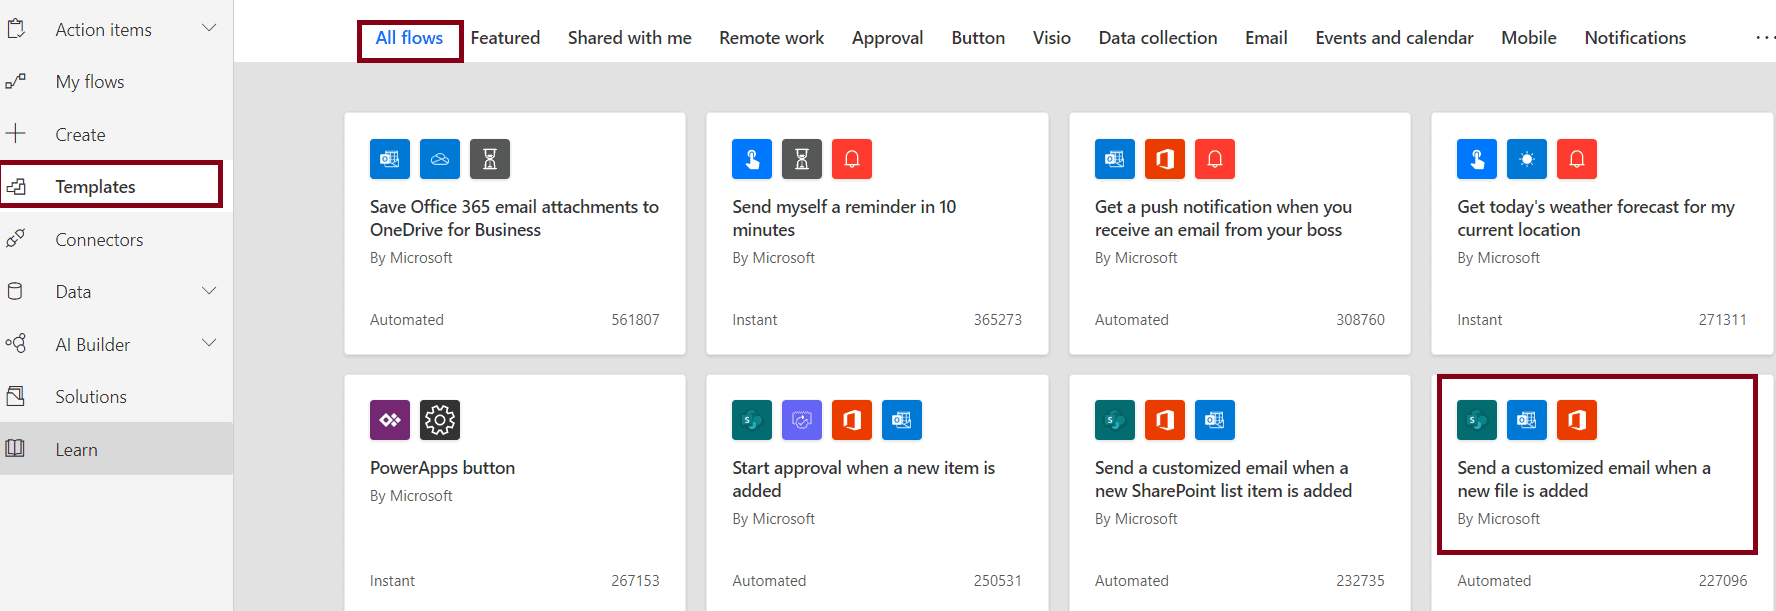Viewport: 1776px width, 611px height.
Task: Click the red bell notification icon on the boss email card
Action: click(x=1215, y=159)
